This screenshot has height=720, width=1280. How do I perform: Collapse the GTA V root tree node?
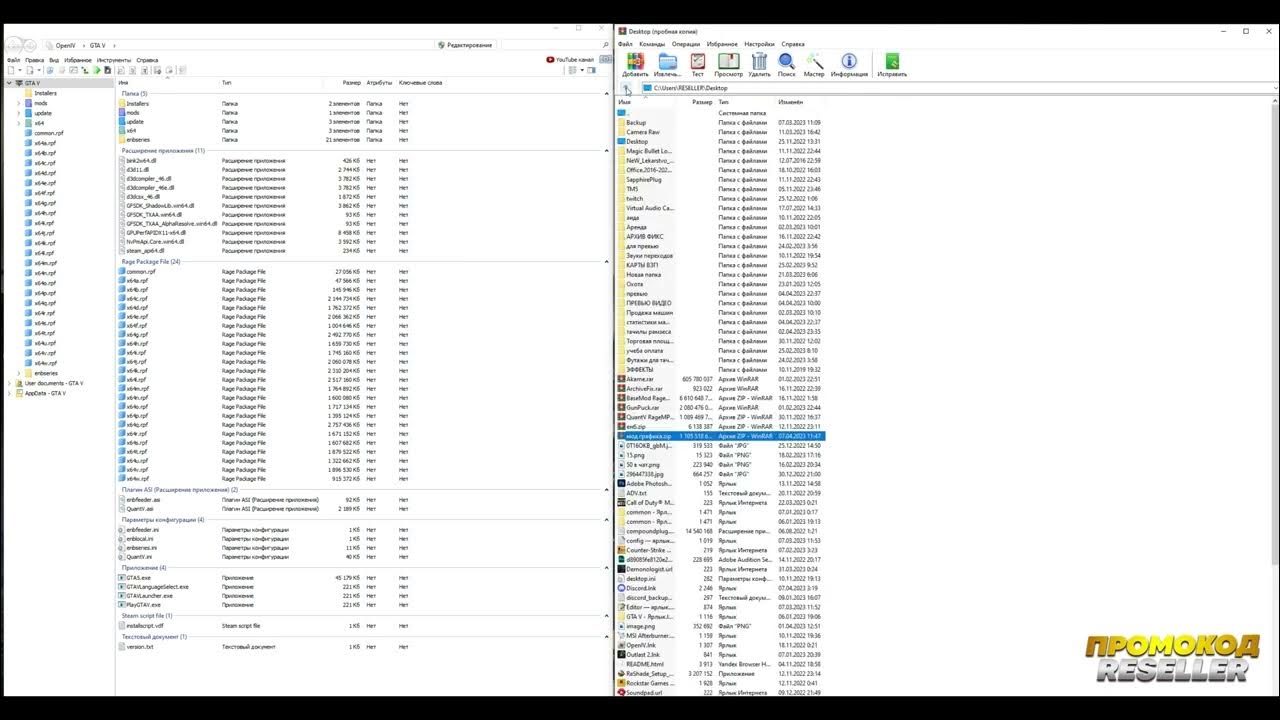[x=9, y=83]
